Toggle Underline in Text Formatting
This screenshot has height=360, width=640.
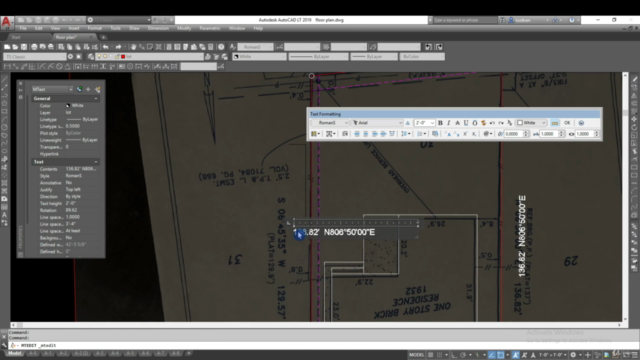(466, 123)
